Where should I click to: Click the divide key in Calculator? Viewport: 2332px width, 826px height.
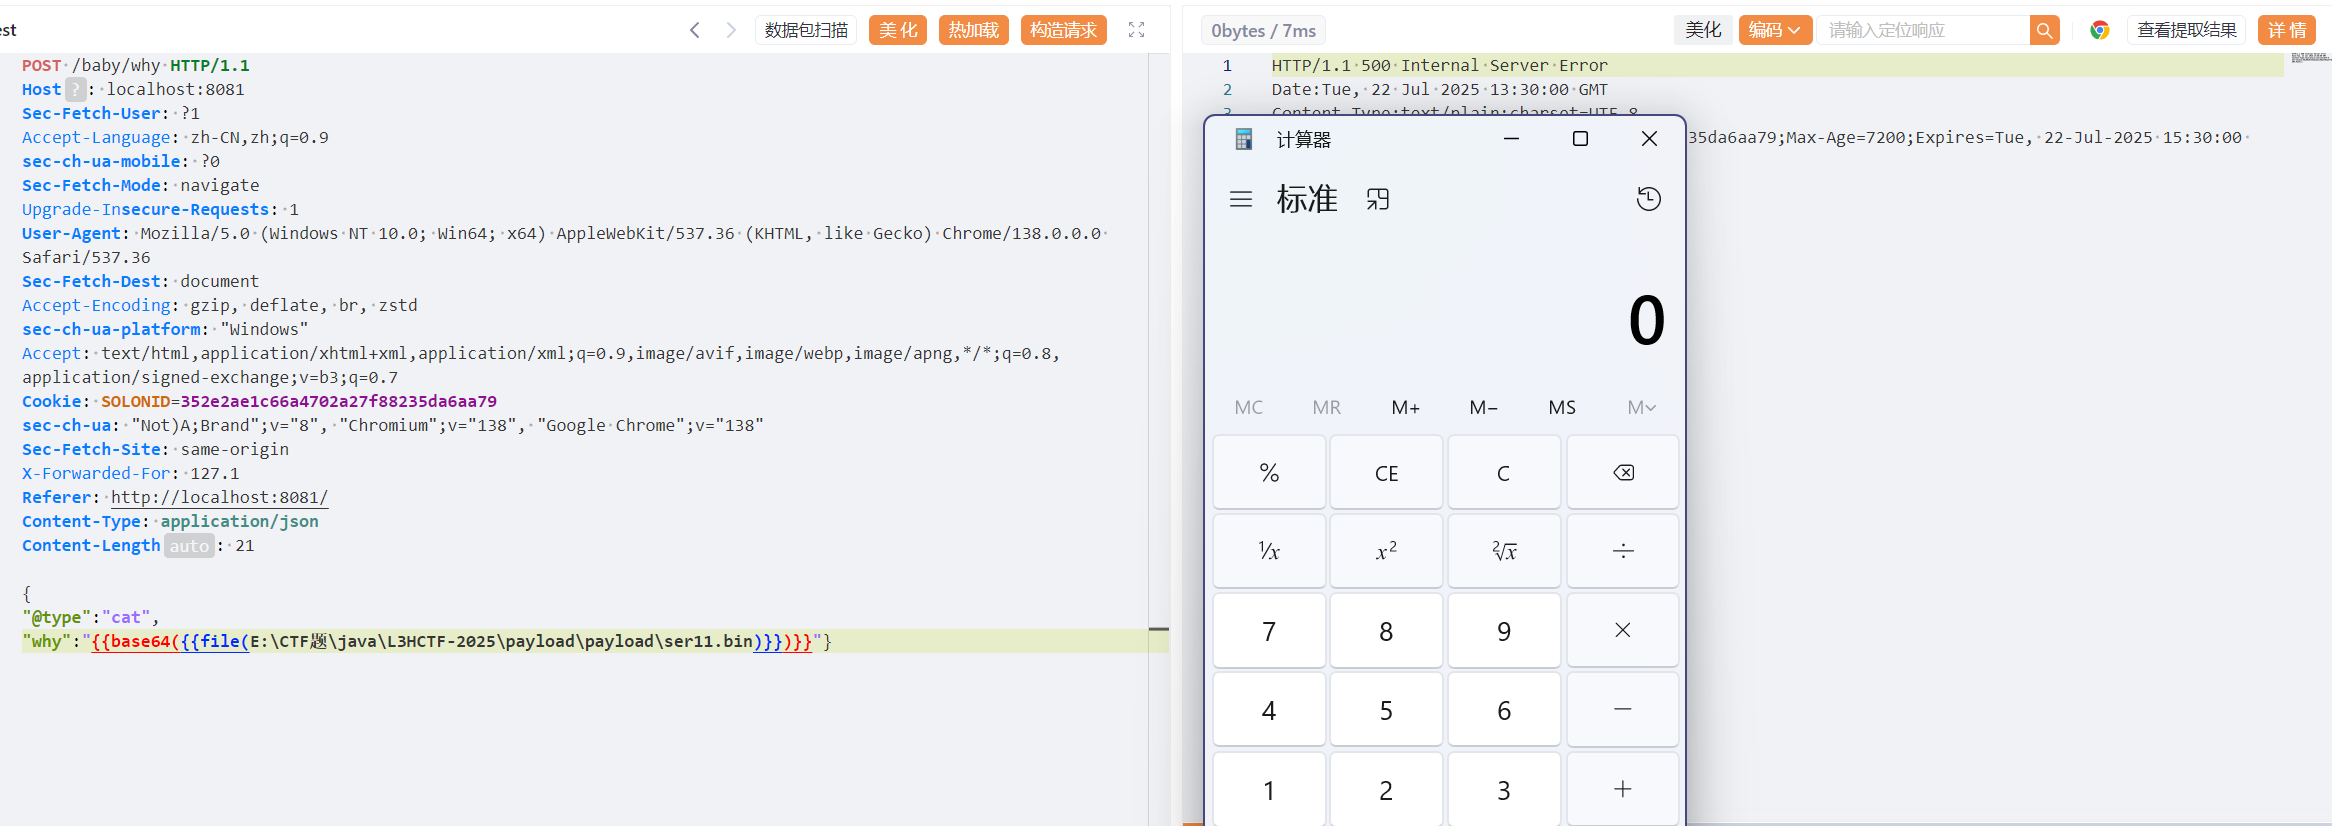(1623, 551)
